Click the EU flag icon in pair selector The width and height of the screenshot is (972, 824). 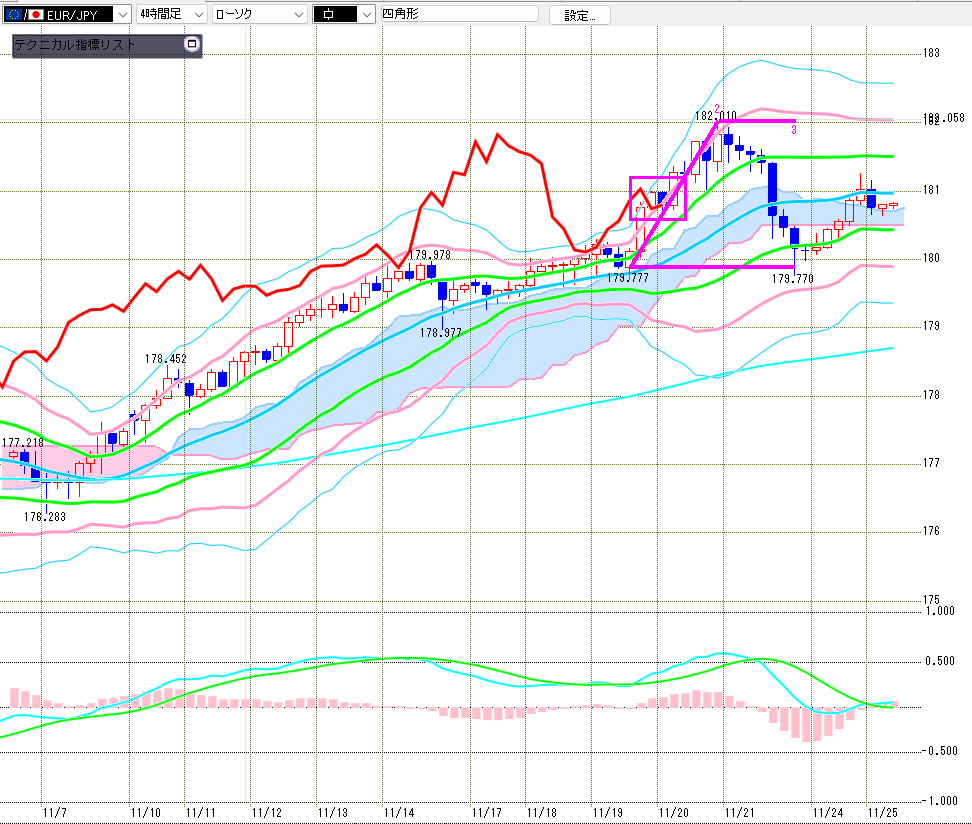pos(13,15)
